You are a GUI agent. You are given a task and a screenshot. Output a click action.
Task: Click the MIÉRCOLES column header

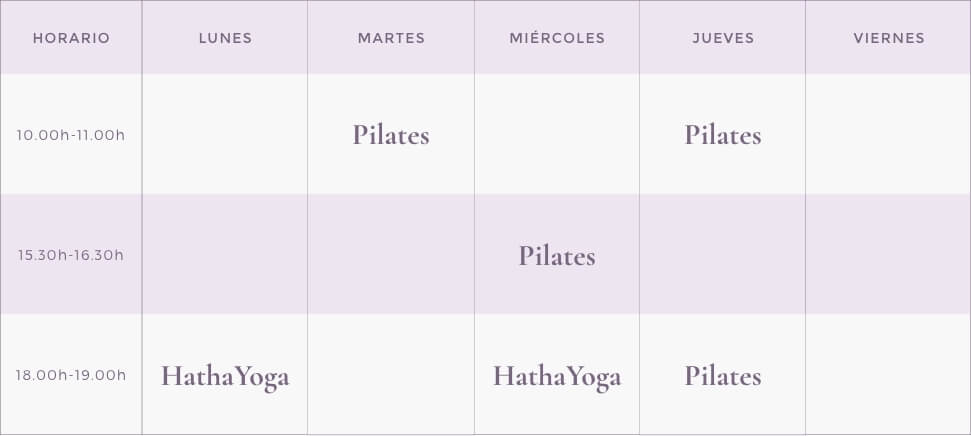tap(557, 39)
